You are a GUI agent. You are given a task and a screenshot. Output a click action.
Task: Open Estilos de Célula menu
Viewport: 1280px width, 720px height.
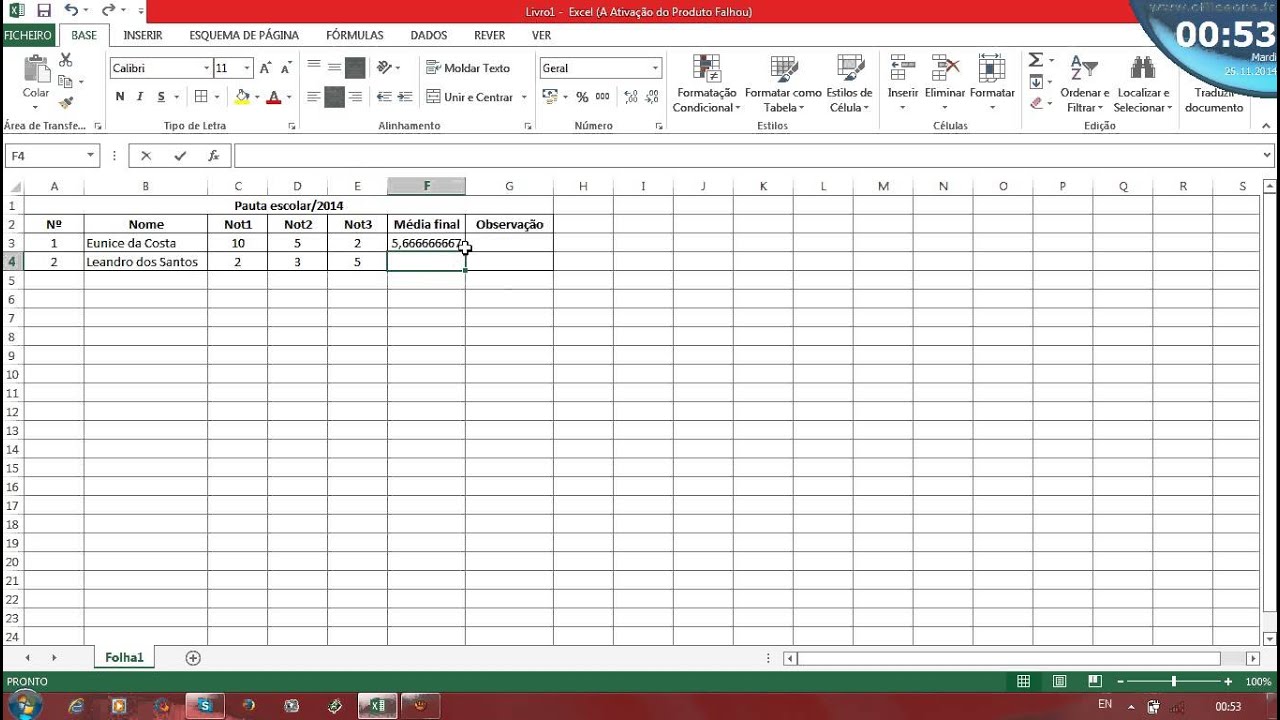[x=850, y=84]
